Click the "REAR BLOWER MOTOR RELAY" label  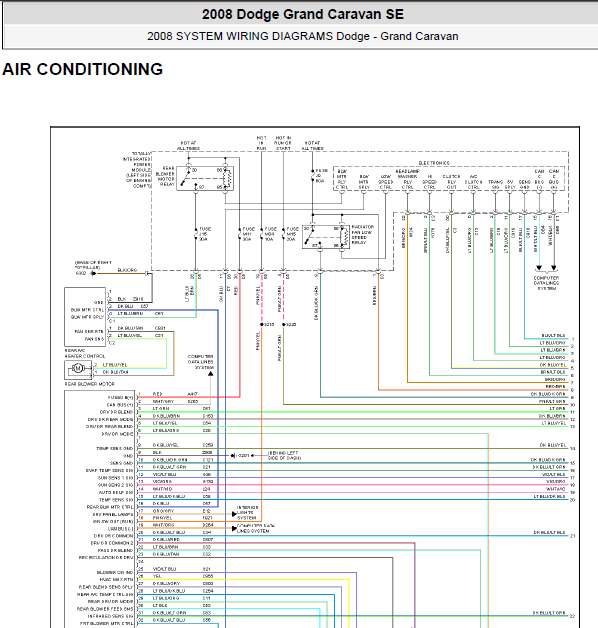pyautogui.click(x=165, y=176)
